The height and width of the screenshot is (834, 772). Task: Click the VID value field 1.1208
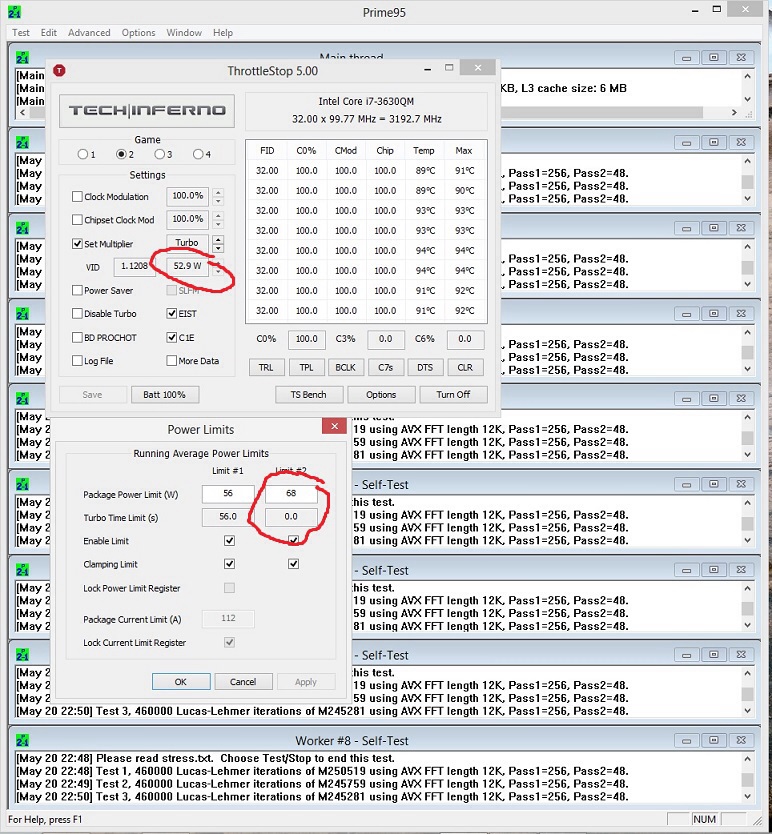pyautogui.click(x=134, y=266)
